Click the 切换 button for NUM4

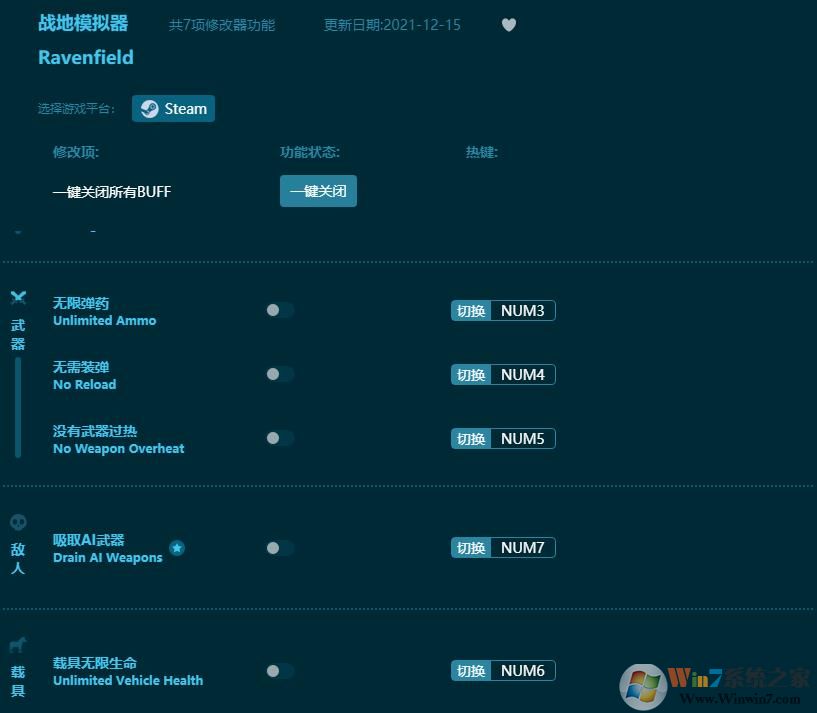click(471, 374)
